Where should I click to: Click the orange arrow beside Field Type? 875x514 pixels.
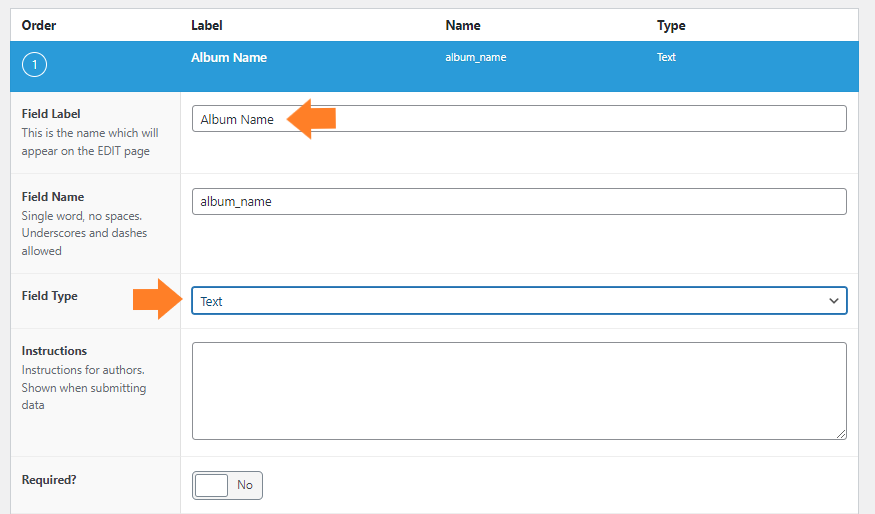pyautogui.click(x=158, y=299)
